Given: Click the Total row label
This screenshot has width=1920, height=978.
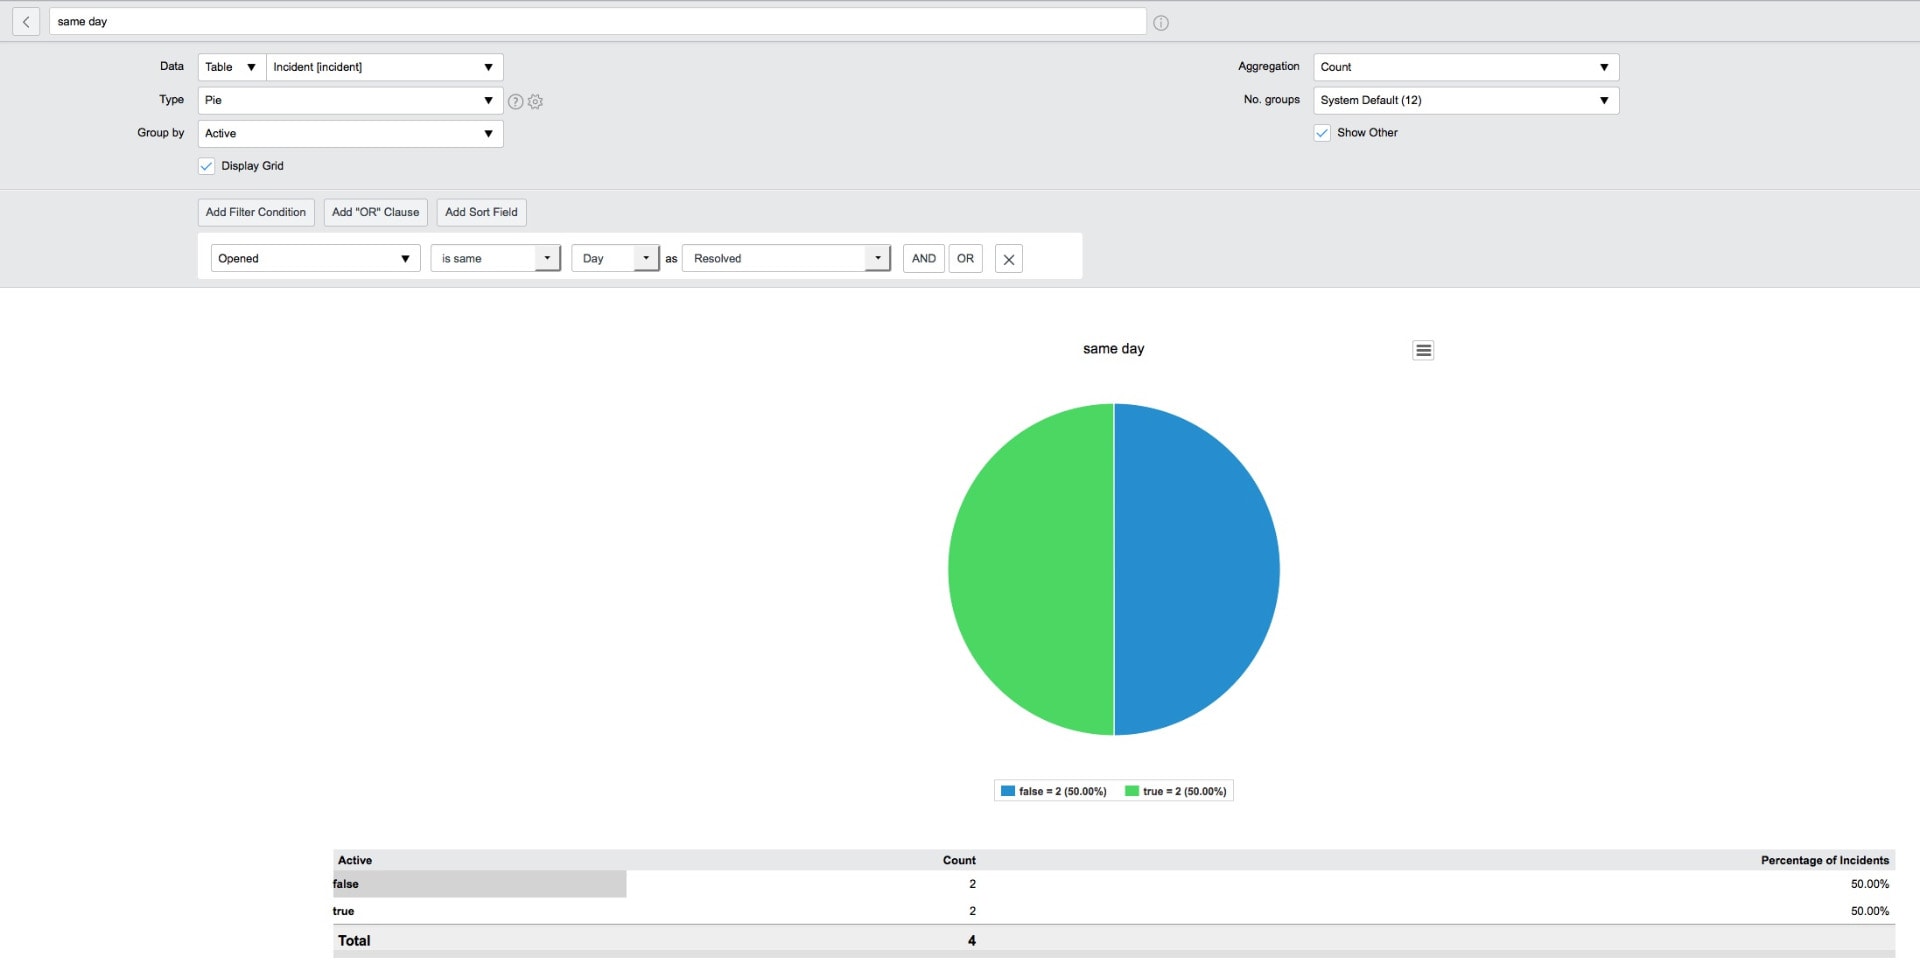Looking at the screenshot, I should 354,941.
